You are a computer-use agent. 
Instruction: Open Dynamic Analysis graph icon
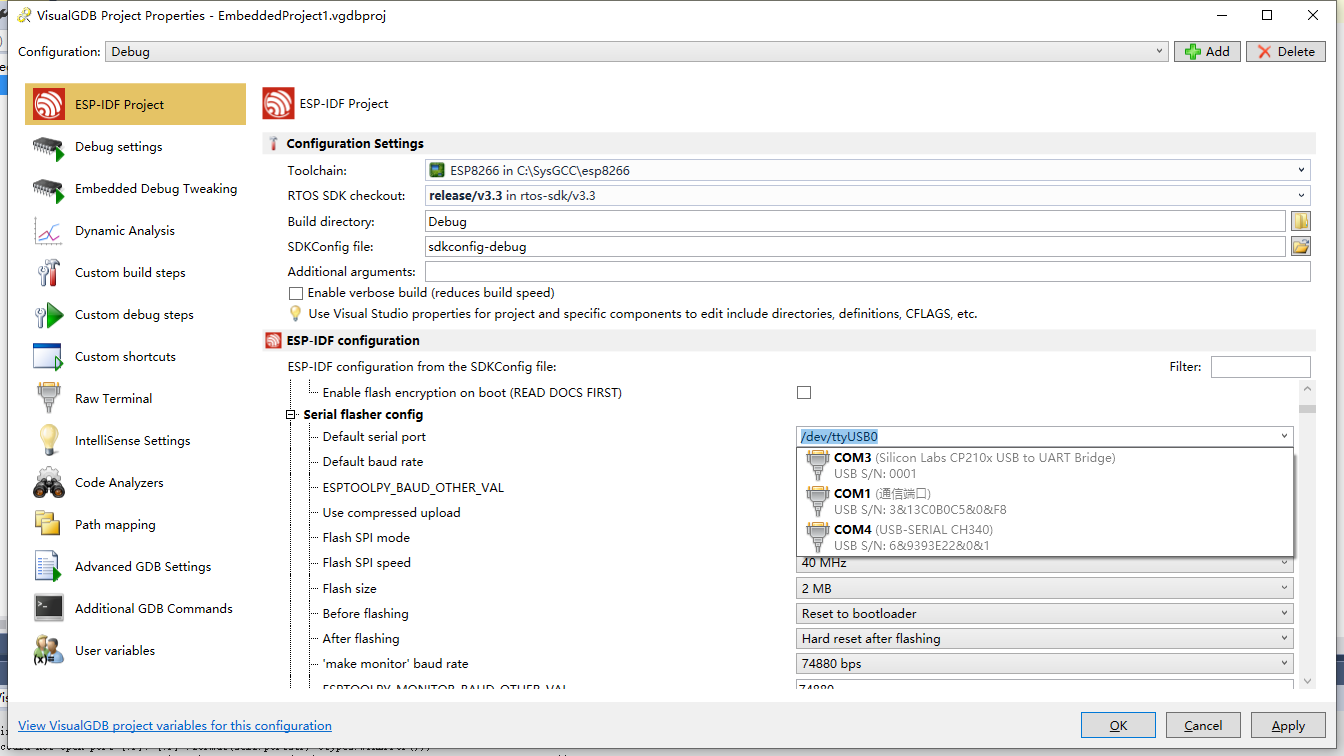pyautogui.click(x=48, y=231)
